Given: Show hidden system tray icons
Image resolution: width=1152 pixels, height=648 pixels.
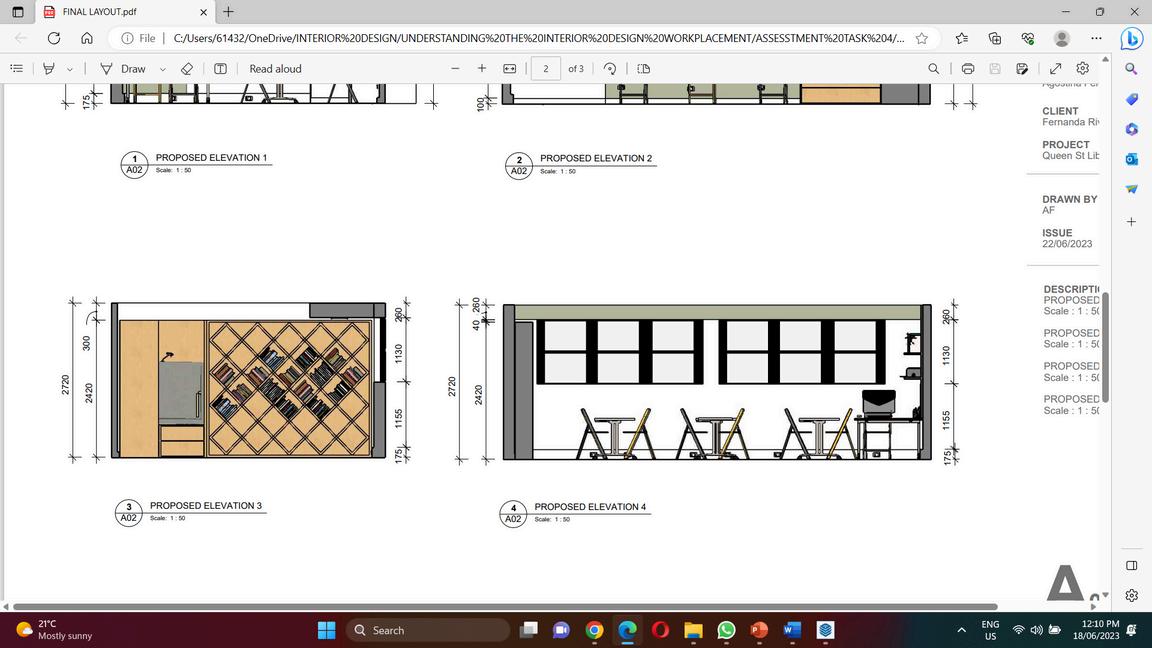Looking at the screenshot, I should 961,630.
